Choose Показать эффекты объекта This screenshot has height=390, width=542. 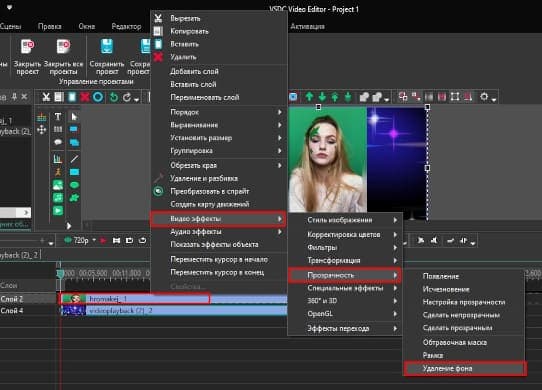click(219, 244)
